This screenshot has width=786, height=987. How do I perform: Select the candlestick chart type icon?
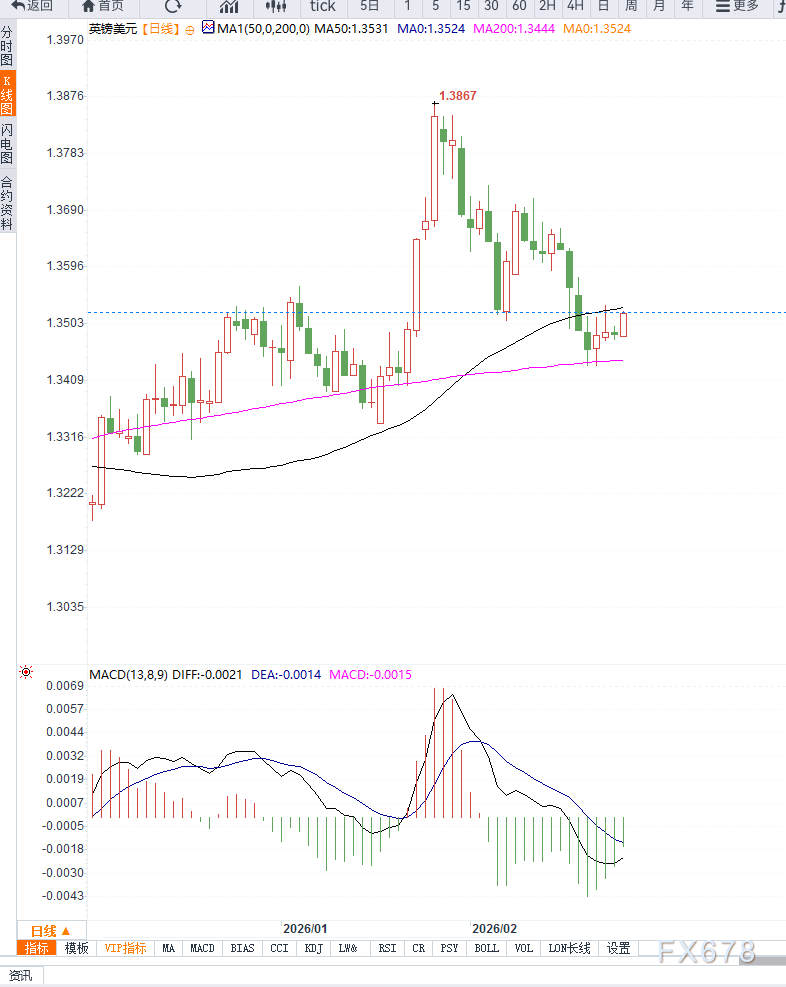tap(275, 6)
